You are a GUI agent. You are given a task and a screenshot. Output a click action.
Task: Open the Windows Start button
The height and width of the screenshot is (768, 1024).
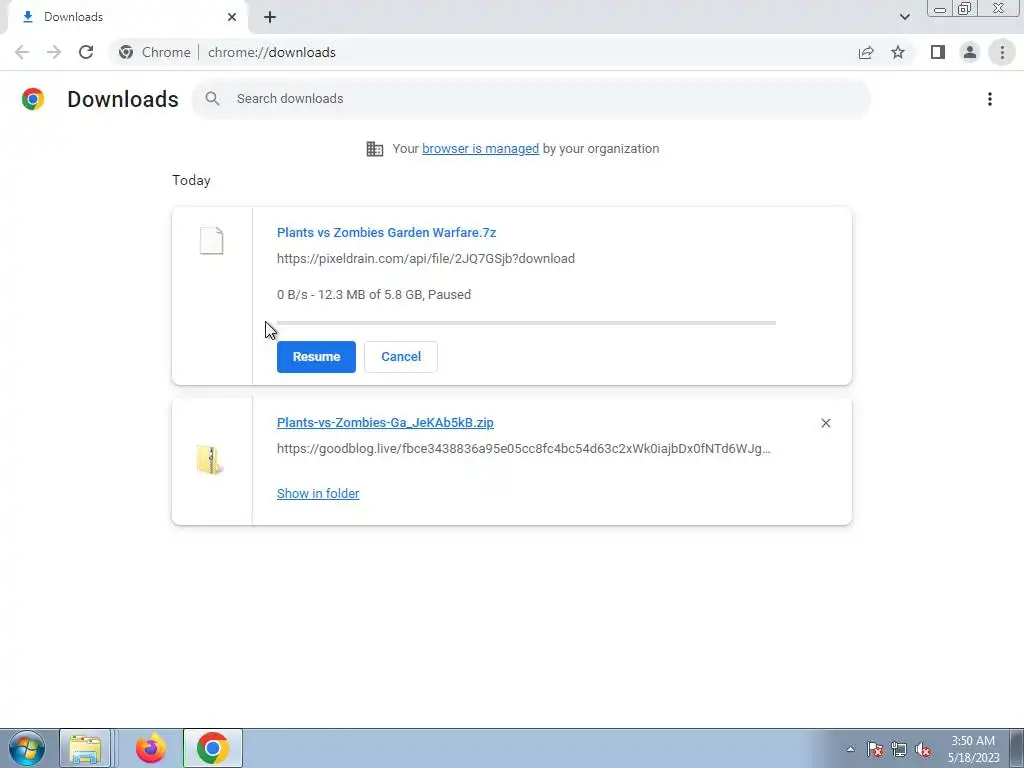coord(27,748)
